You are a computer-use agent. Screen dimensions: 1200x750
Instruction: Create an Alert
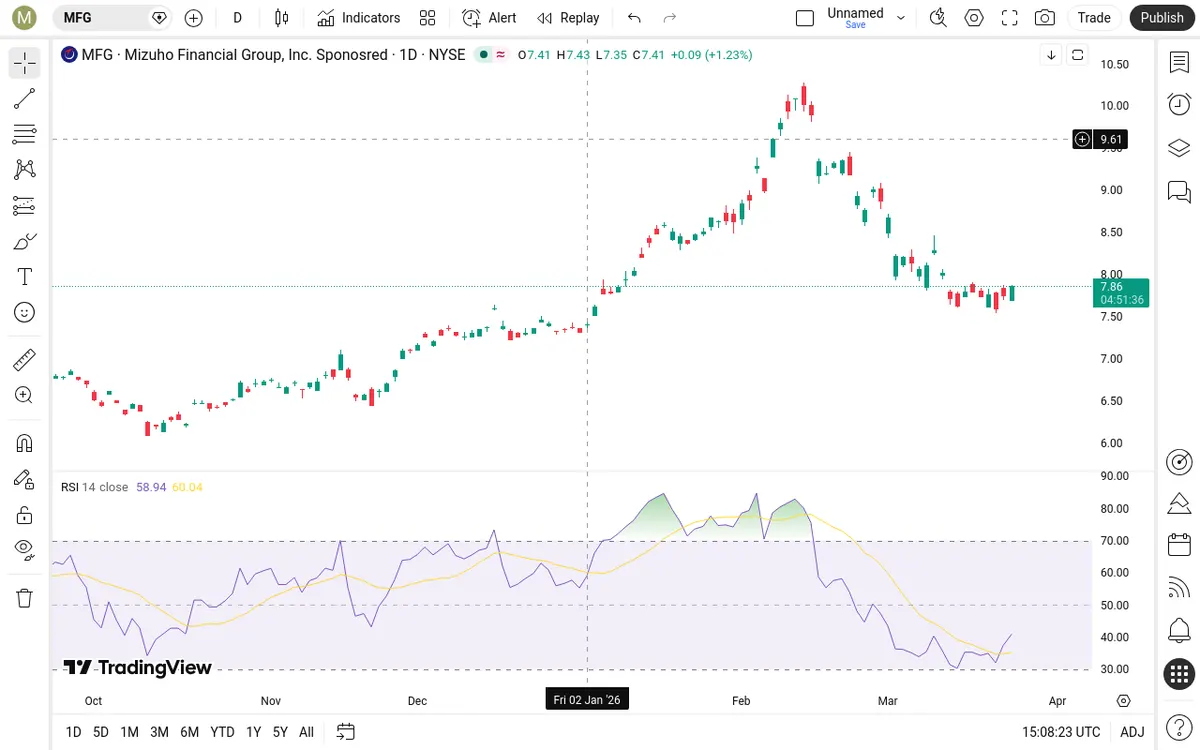click(x=489, y=18)
